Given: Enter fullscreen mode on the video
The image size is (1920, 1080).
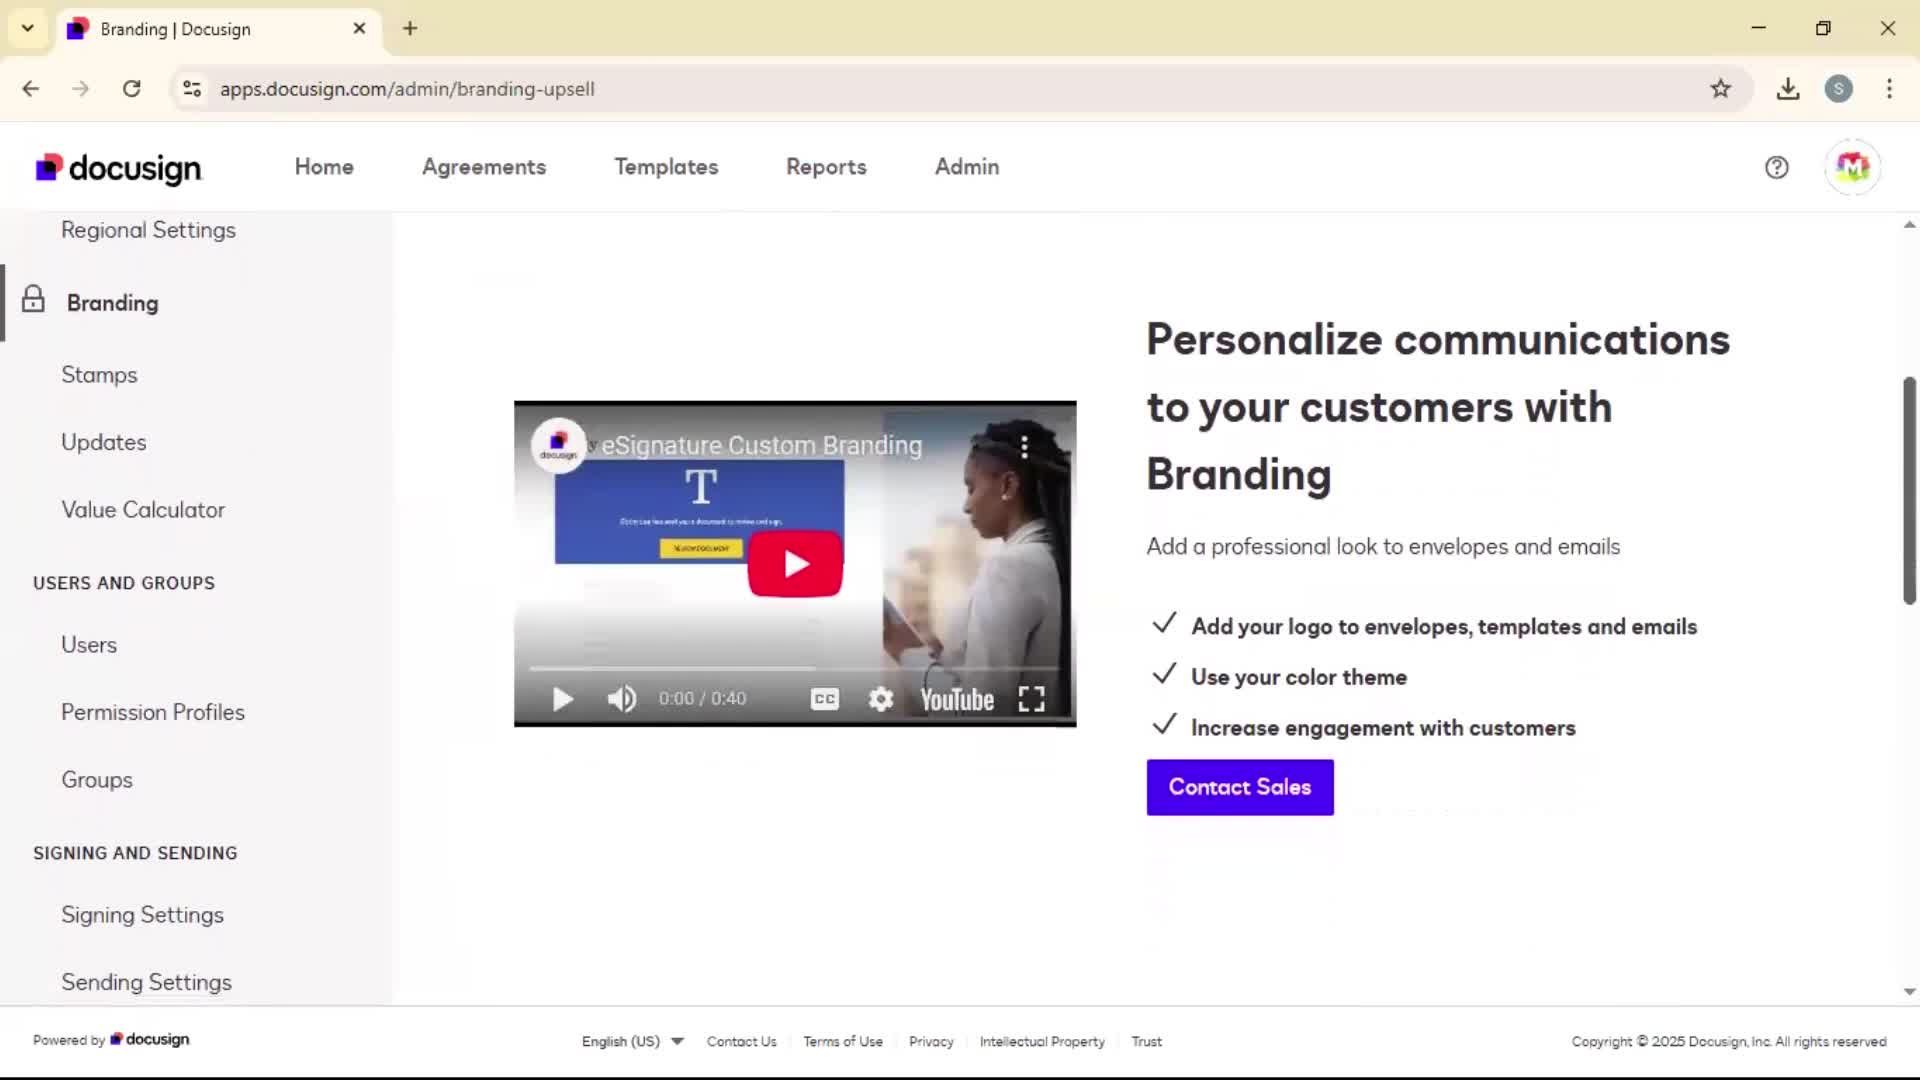Looking at the screenshot, I should click(1032, 699).
